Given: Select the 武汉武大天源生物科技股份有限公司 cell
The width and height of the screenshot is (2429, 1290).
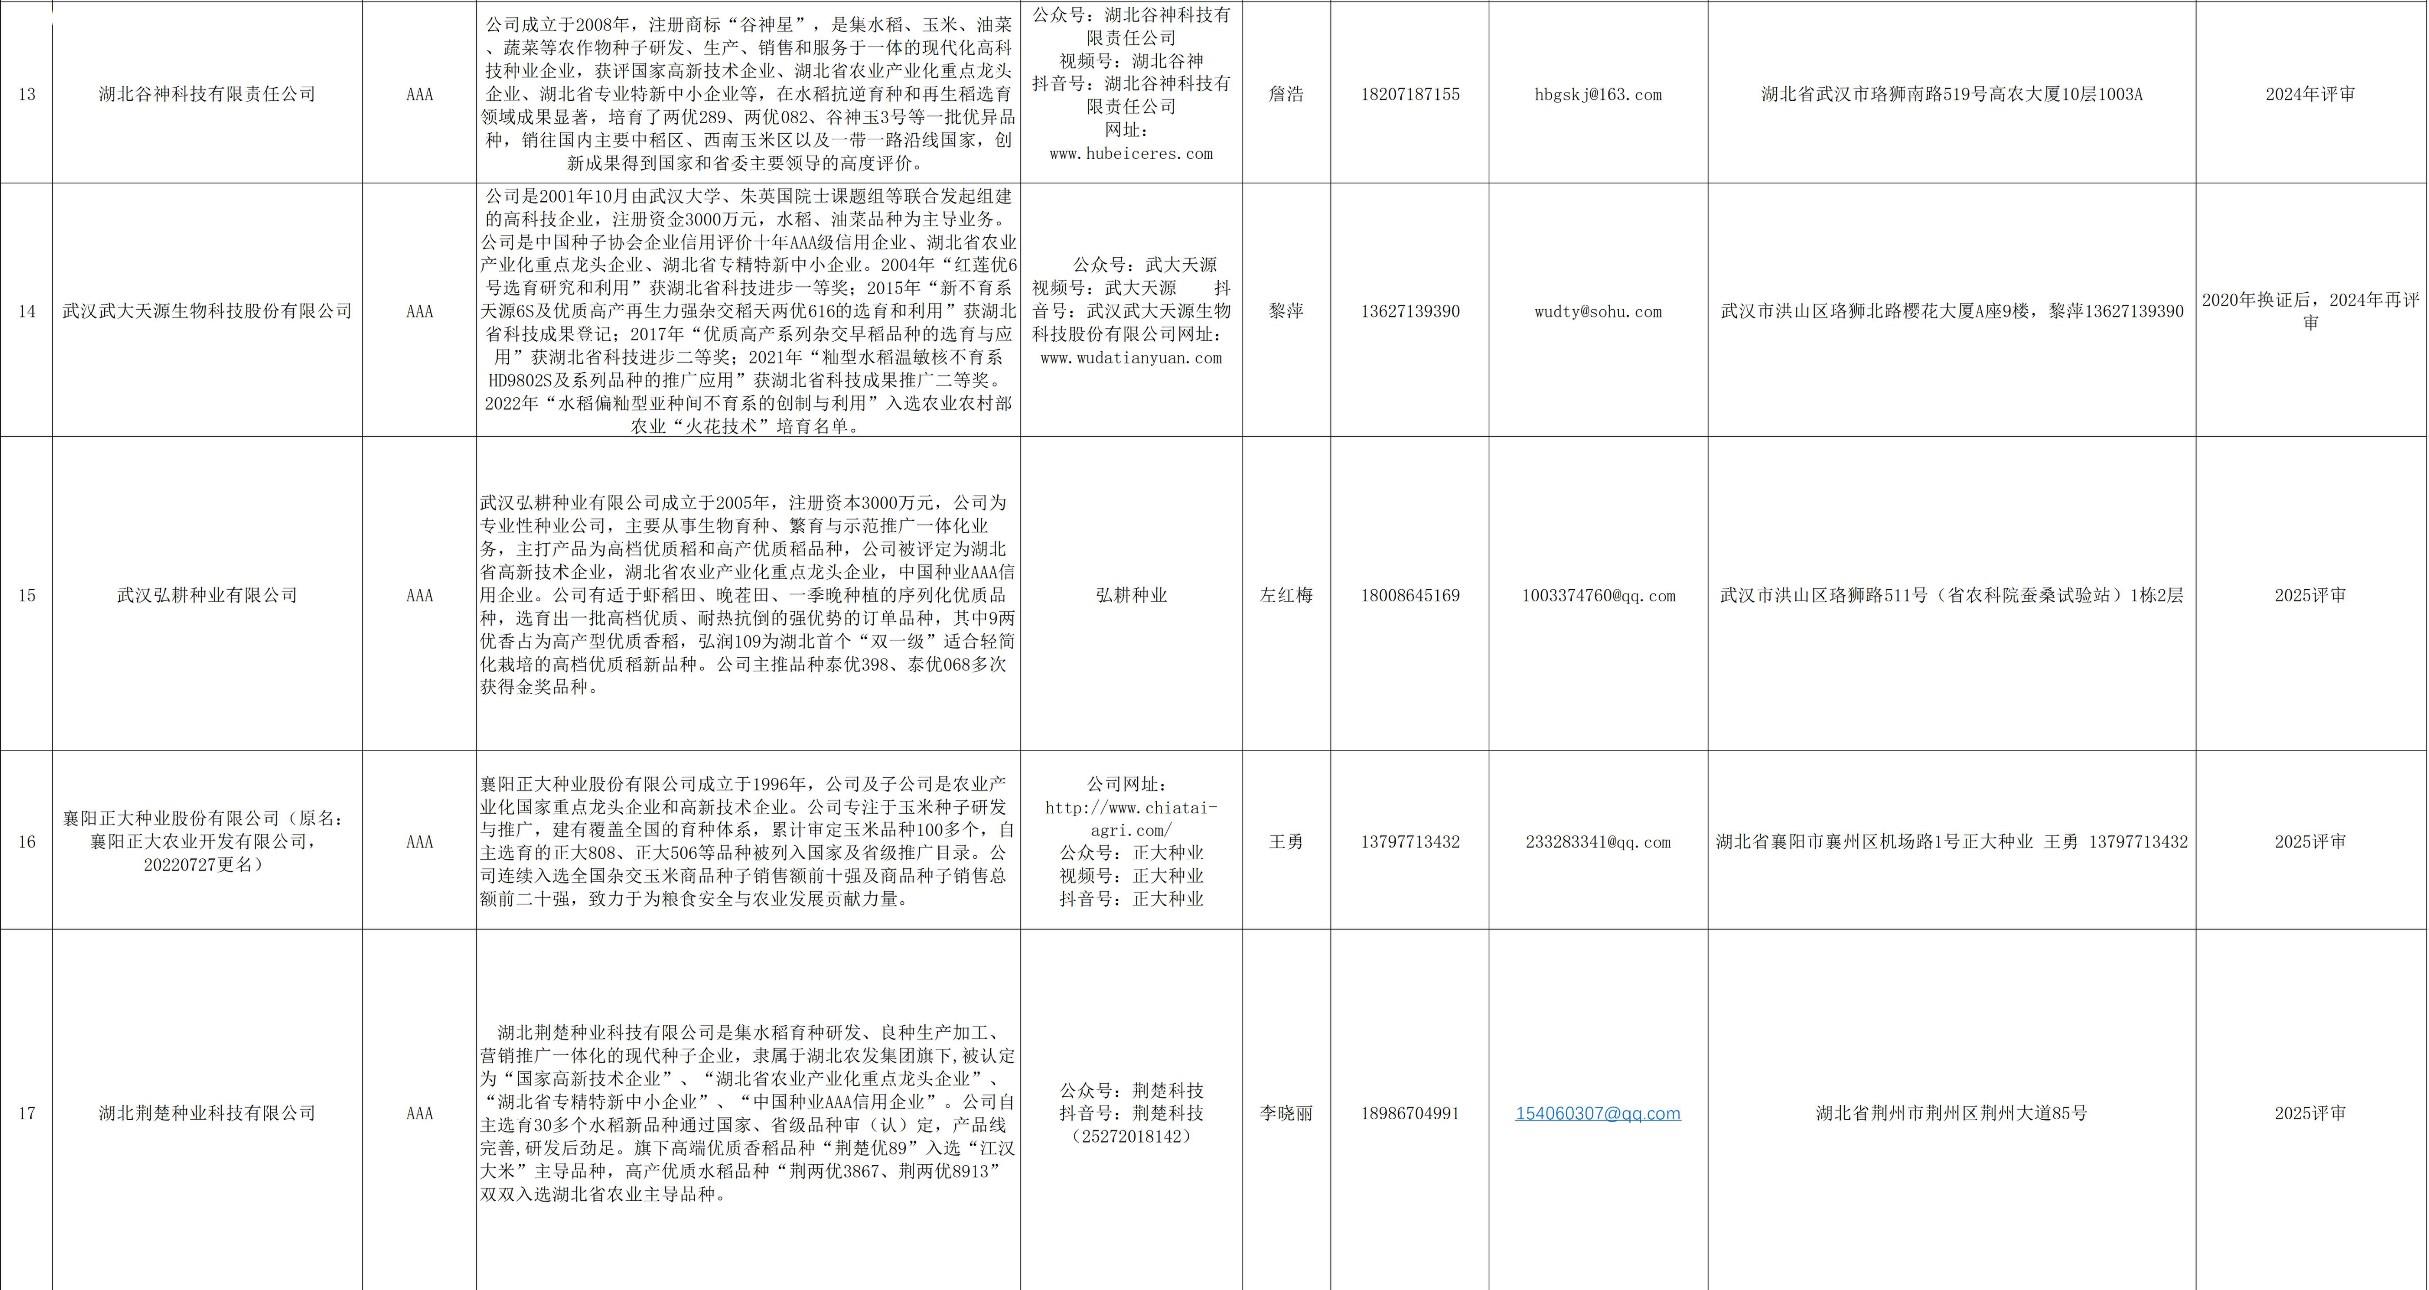Looking at the screenshot, I should [x=207, y=311].
